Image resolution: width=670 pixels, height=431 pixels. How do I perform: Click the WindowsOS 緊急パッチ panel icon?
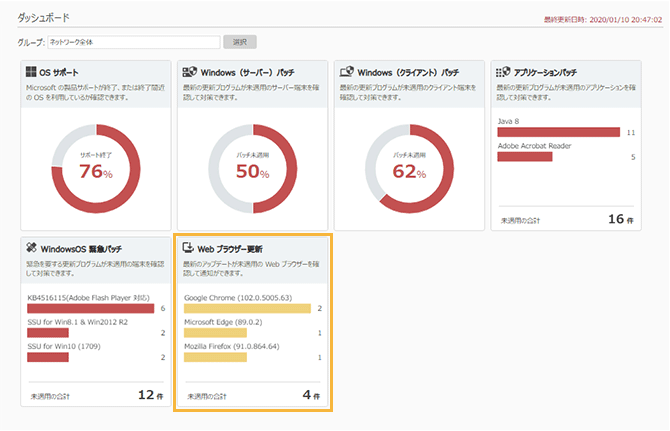pos(31,247)
